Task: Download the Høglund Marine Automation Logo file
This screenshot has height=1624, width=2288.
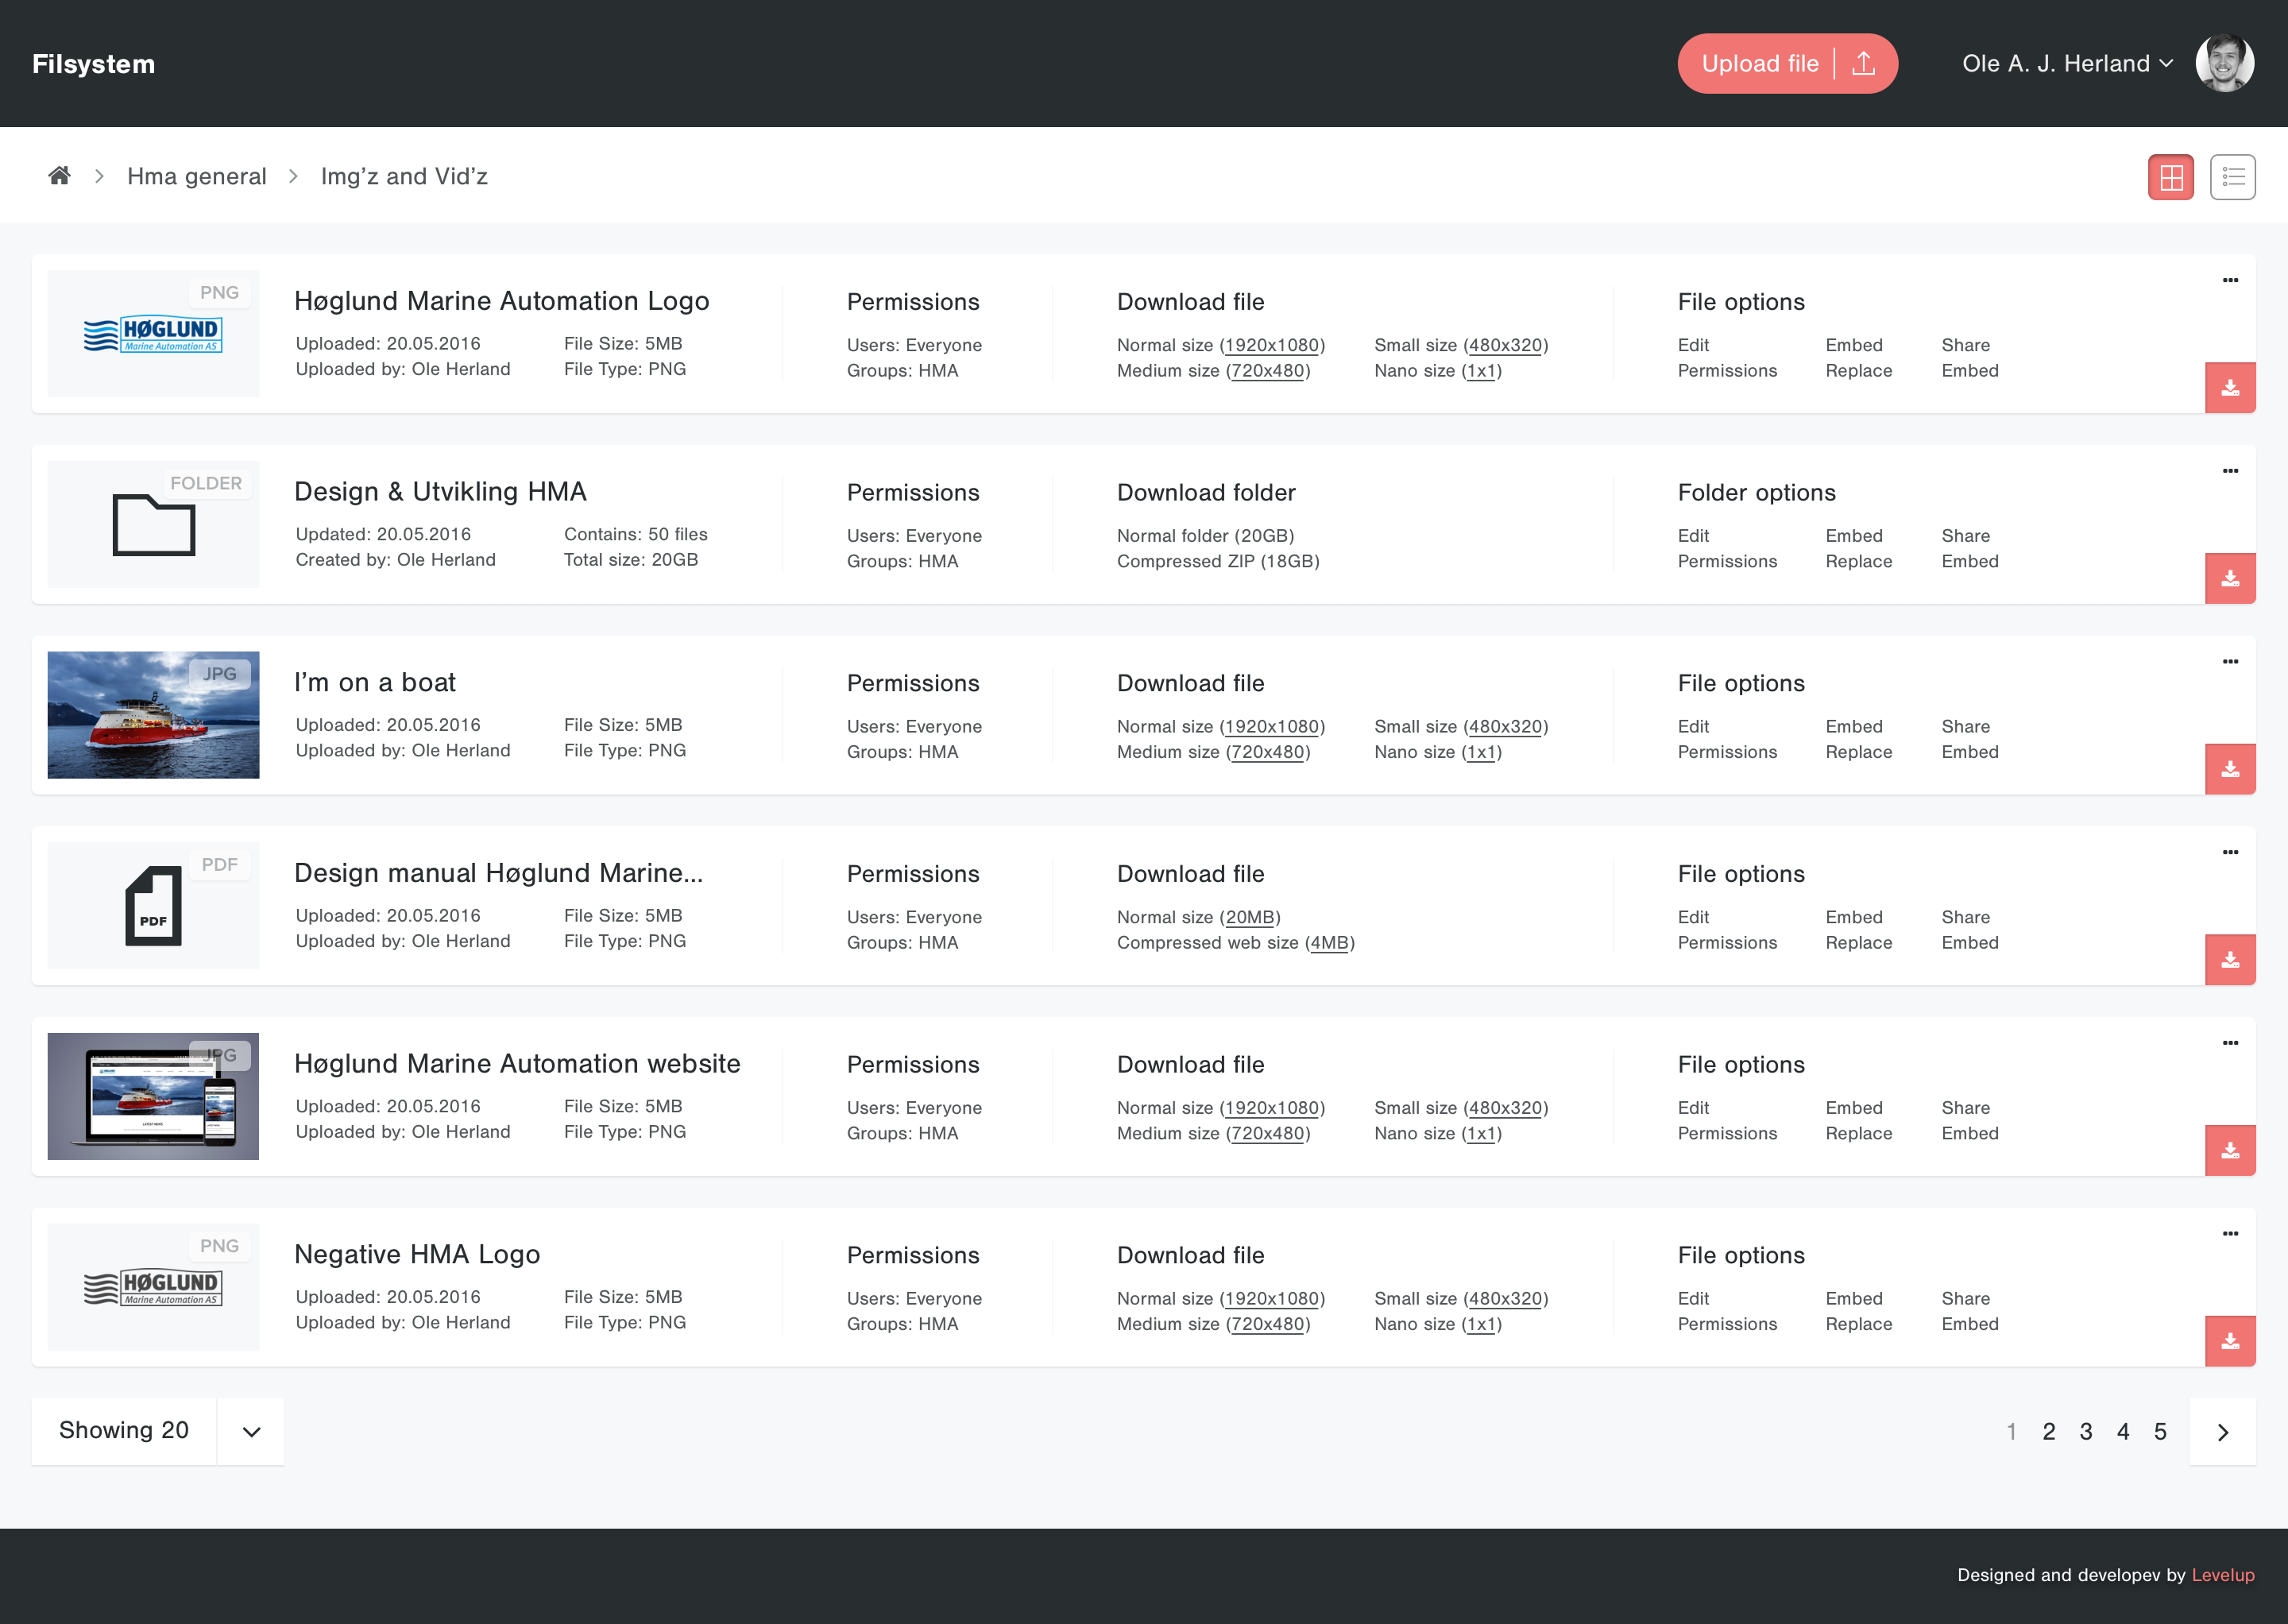Action: (2230, 387)
